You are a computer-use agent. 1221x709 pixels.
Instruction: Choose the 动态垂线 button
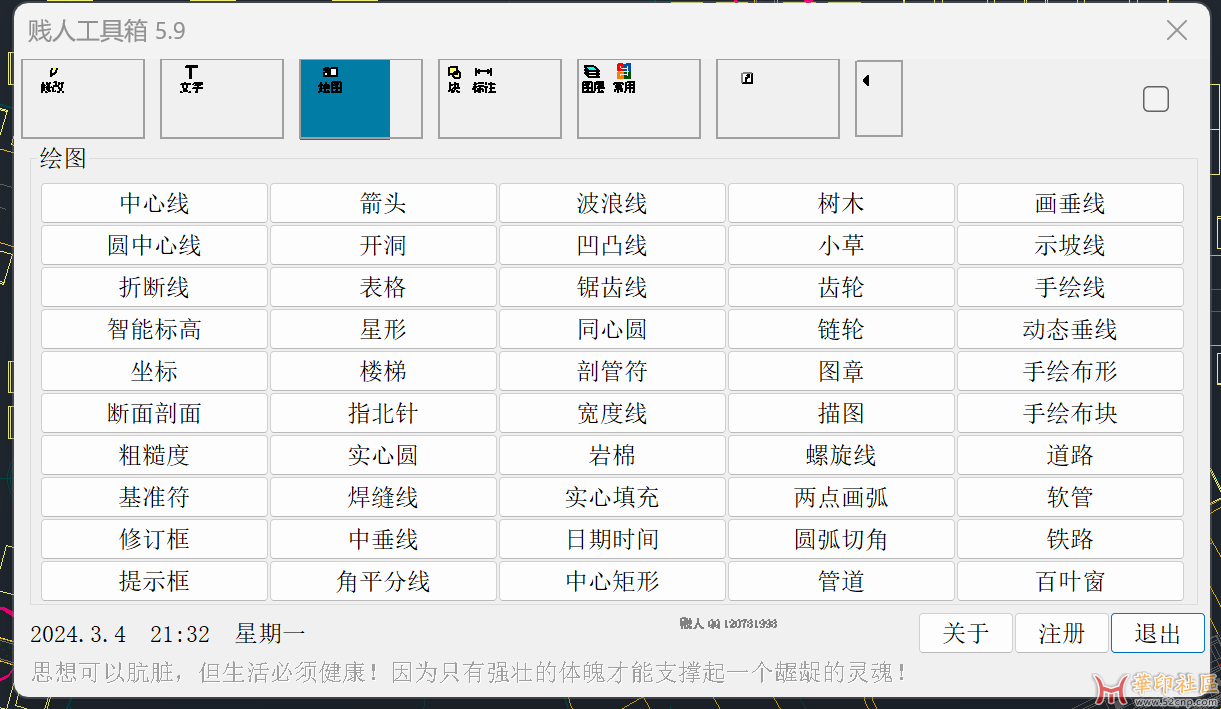[1070, 329]
